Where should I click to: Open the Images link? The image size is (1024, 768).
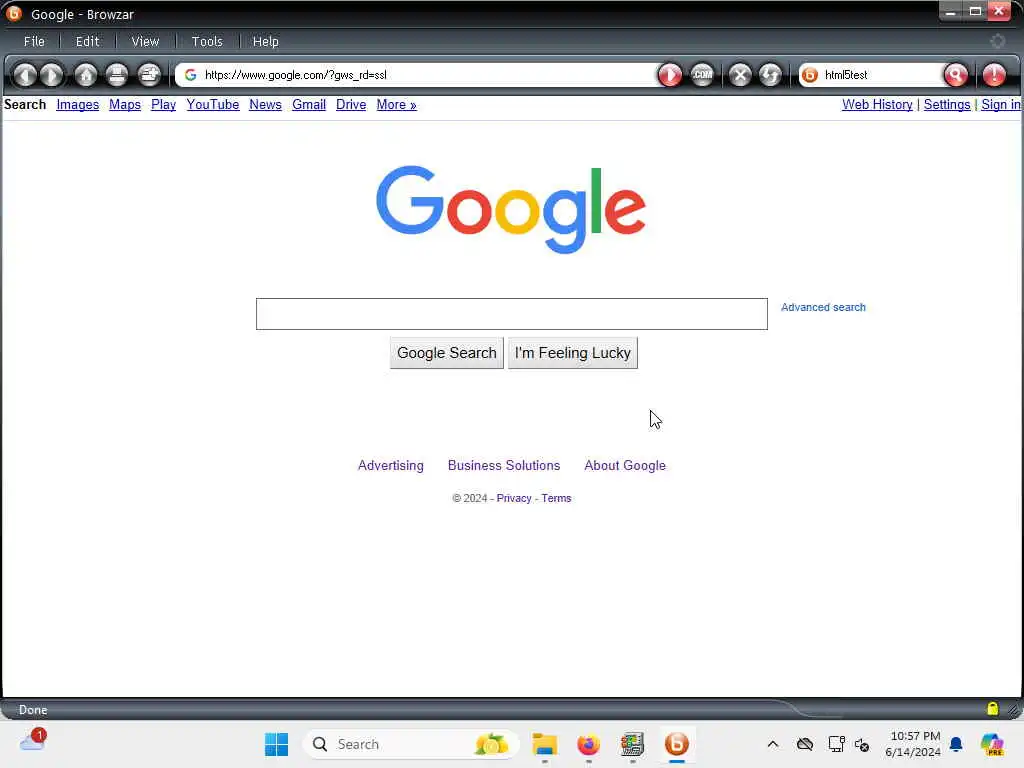pos(78,104)
